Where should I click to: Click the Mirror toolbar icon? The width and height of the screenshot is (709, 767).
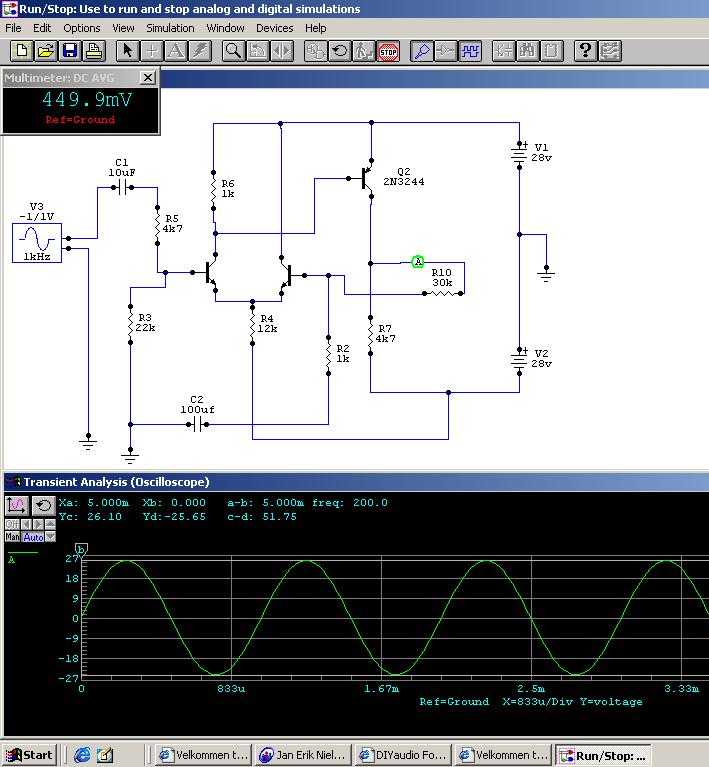point(281,51)
